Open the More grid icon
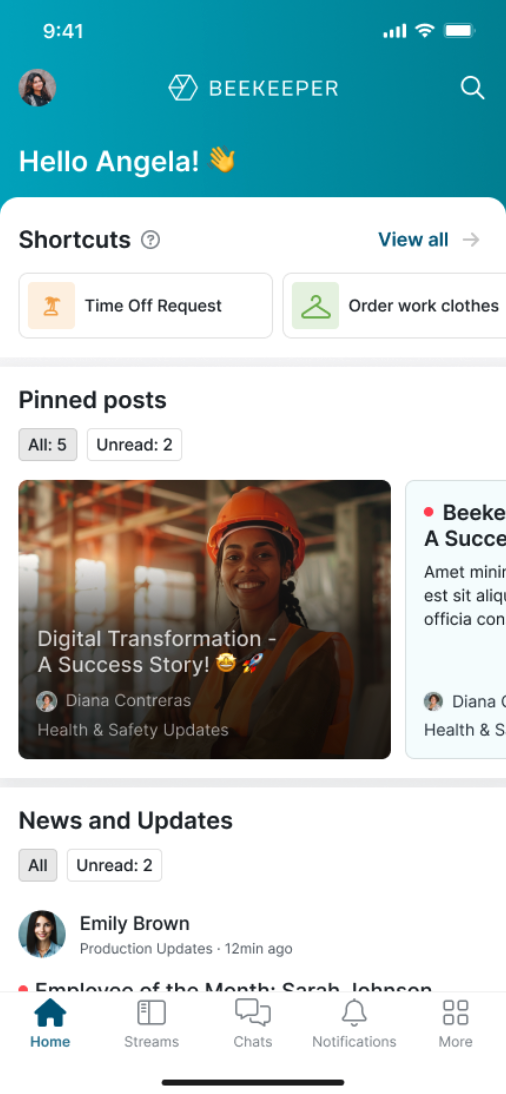Screen dimensions: 506x1094 456,1023
